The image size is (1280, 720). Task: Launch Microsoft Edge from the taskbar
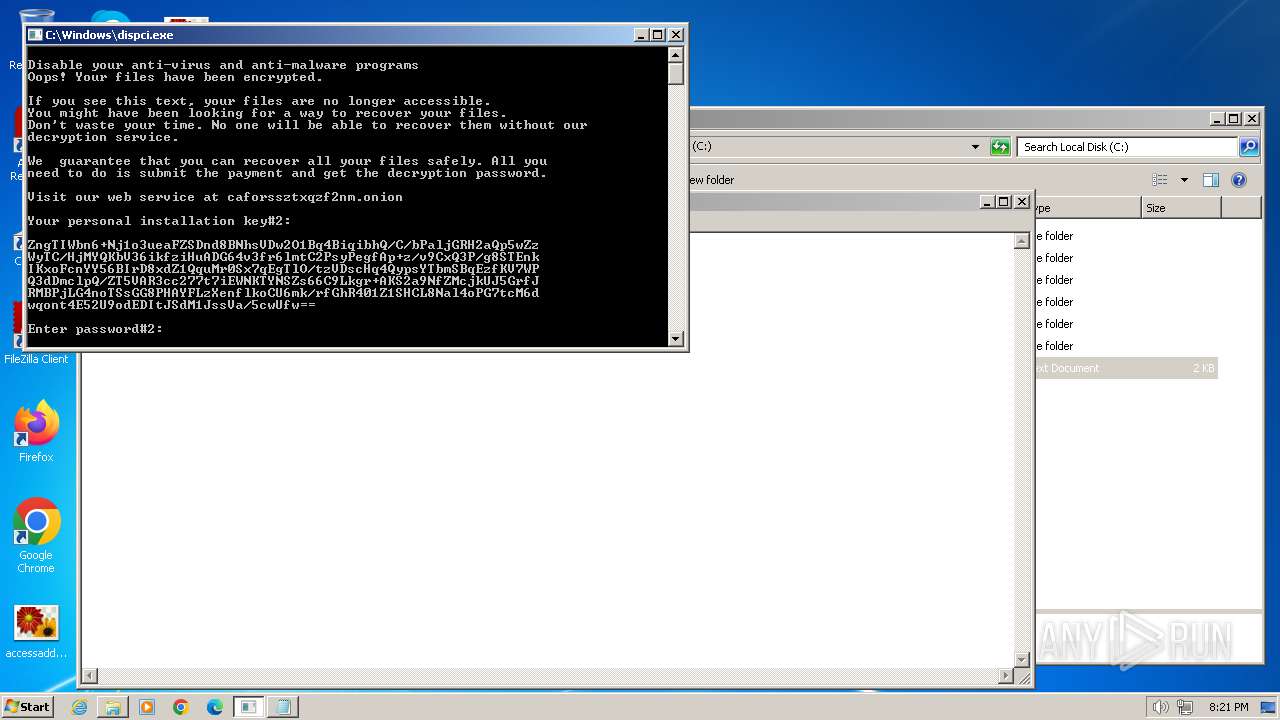[214, 707]
